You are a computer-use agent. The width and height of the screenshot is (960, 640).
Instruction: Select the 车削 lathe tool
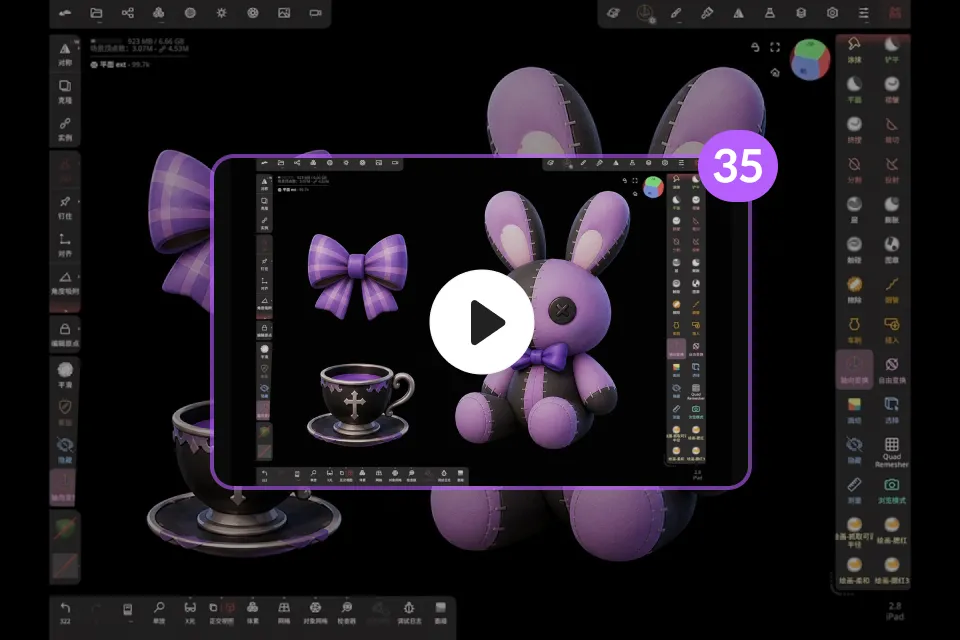[854, 330]
